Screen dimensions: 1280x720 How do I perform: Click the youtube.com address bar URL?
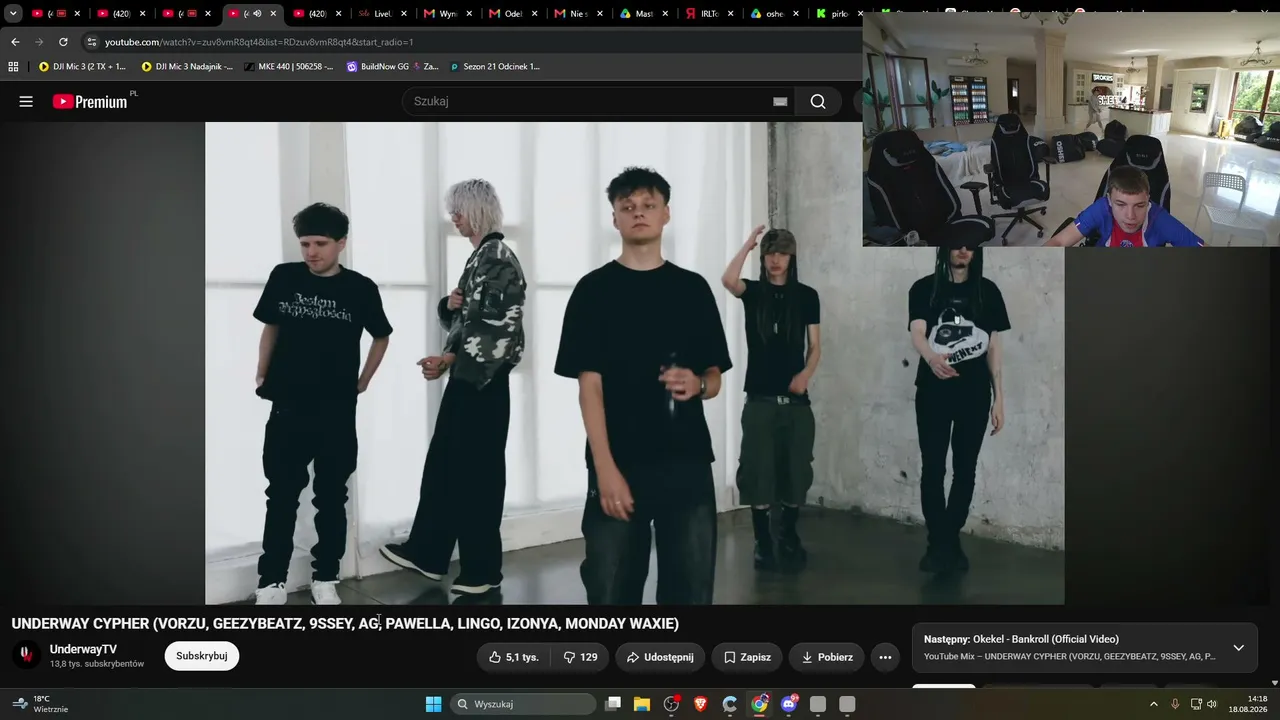point(259,42)
